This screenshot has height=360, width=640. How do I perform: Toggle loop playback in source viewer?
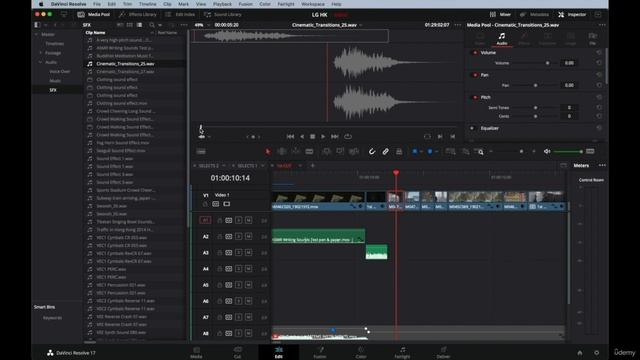click(348, 136)
